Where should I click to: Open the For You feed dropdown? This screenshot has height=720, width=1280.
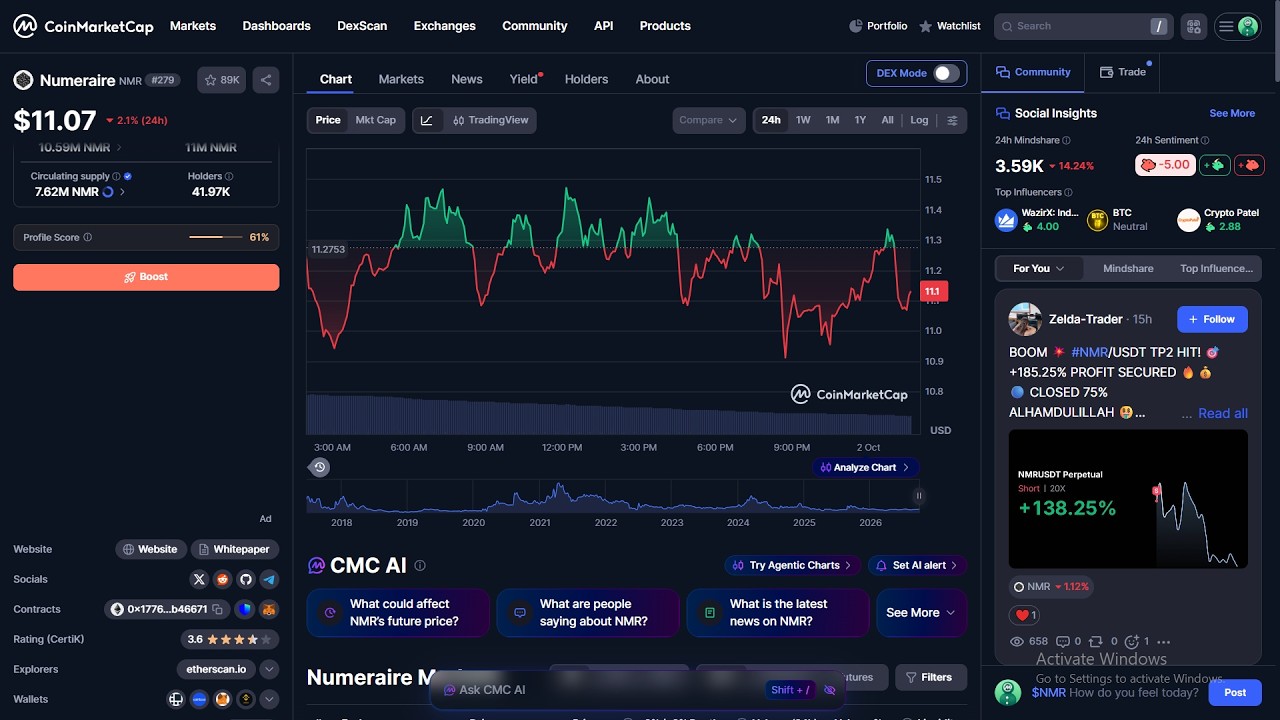click(x=1039, y=268)
